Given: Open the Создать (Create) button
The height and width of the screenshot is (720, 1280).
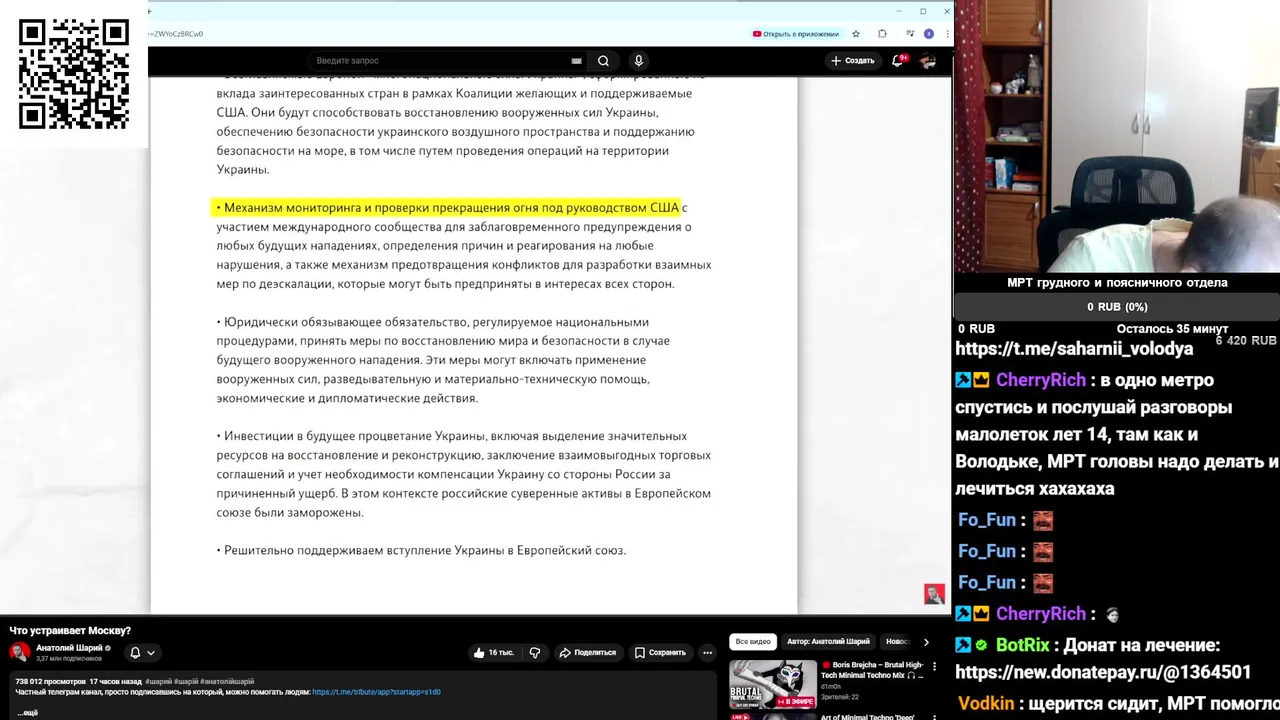Looking at the screenshot, I should point(852,61).
